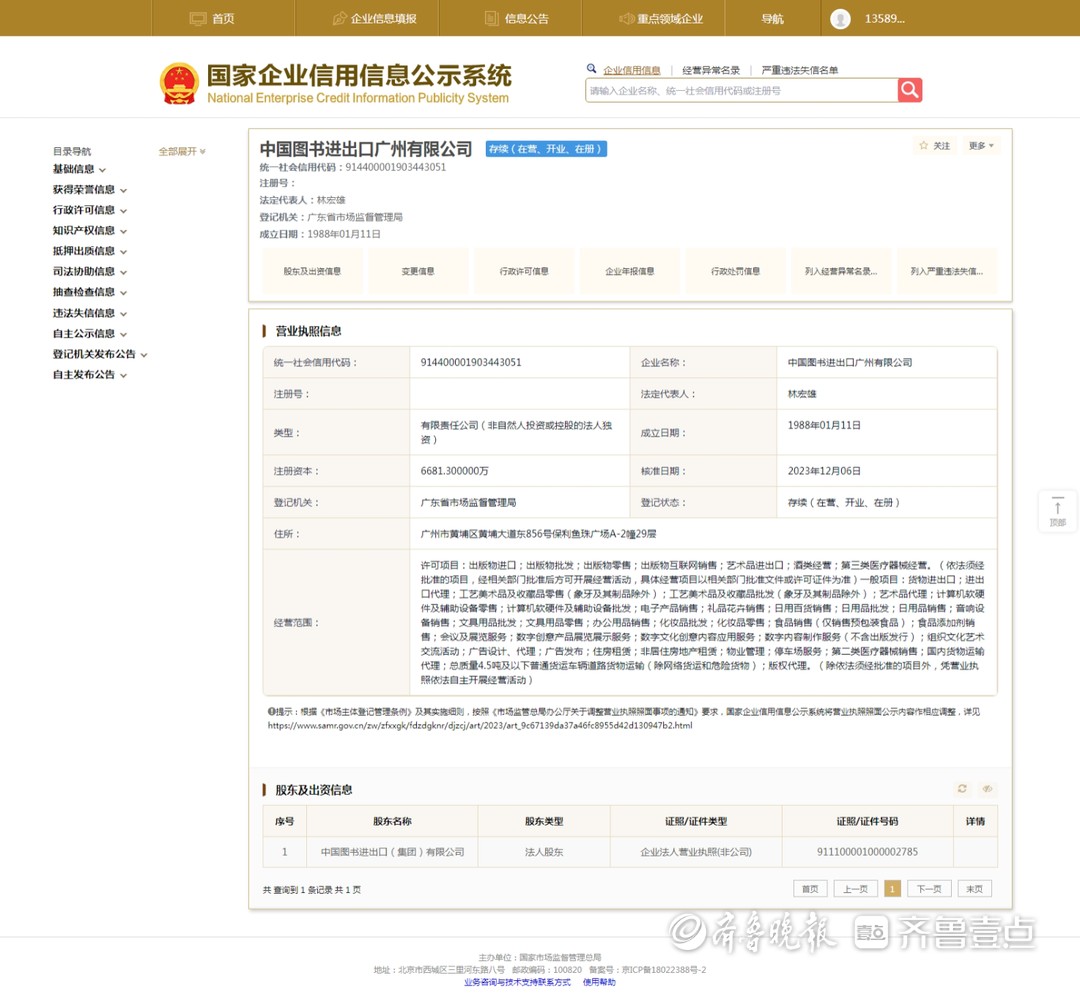Click registered capital 6681.300000万
Viewport: 1080px width, 1000px height.
click(x=455, y=471)
